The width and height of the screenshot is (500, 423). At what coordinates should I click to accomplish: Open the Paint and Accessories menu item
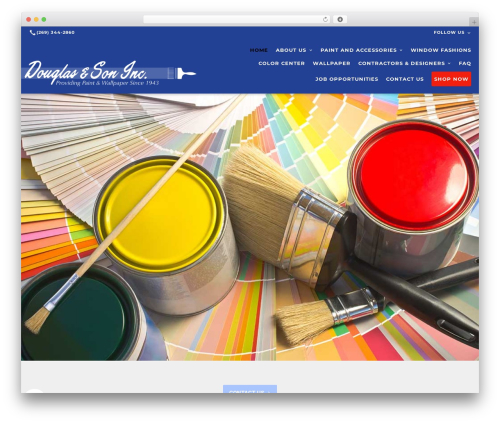(x=358, y=50)
